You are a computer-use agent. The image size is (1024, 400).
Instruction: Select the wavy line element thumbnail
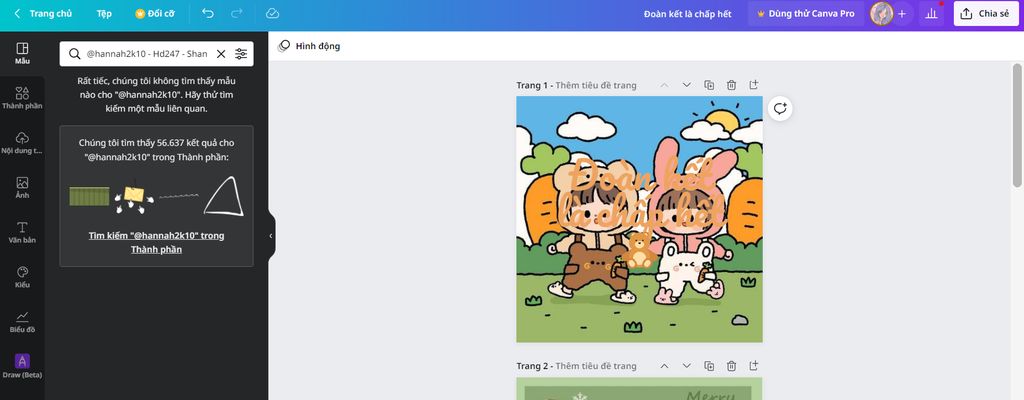click(178, 195)
